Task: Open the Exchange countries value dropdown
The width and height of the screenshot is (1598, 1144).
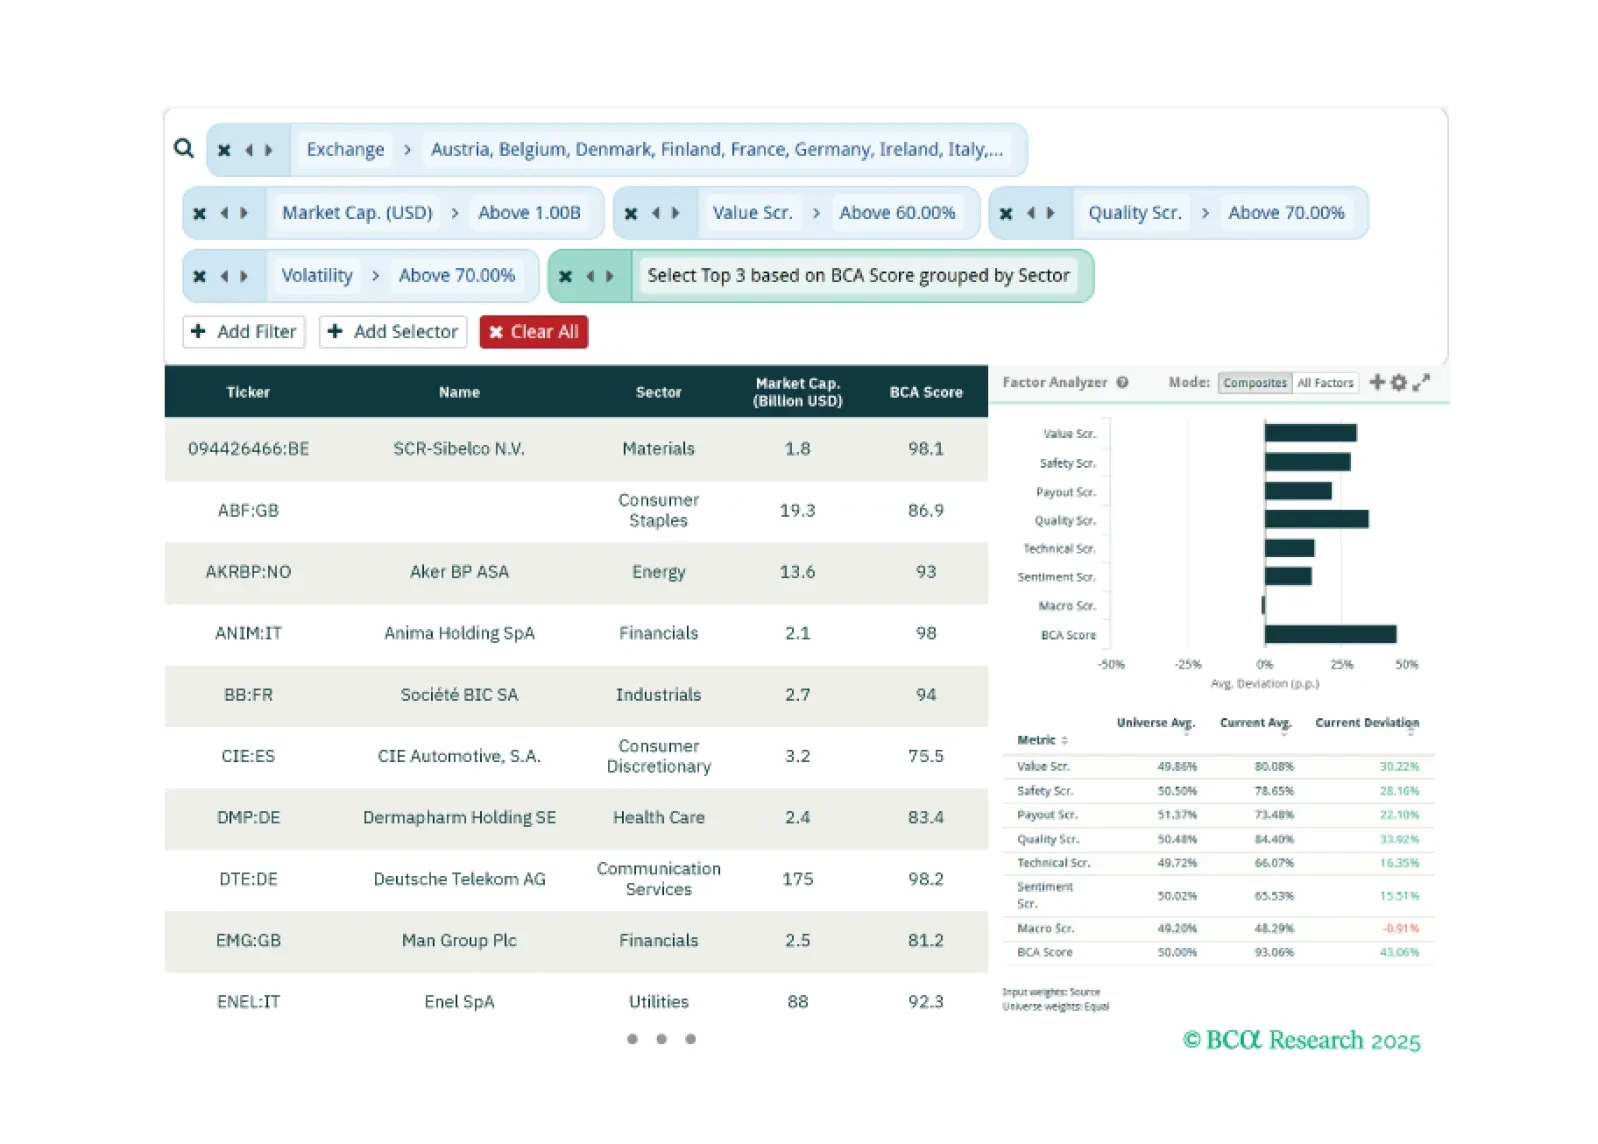Action: 716,150
